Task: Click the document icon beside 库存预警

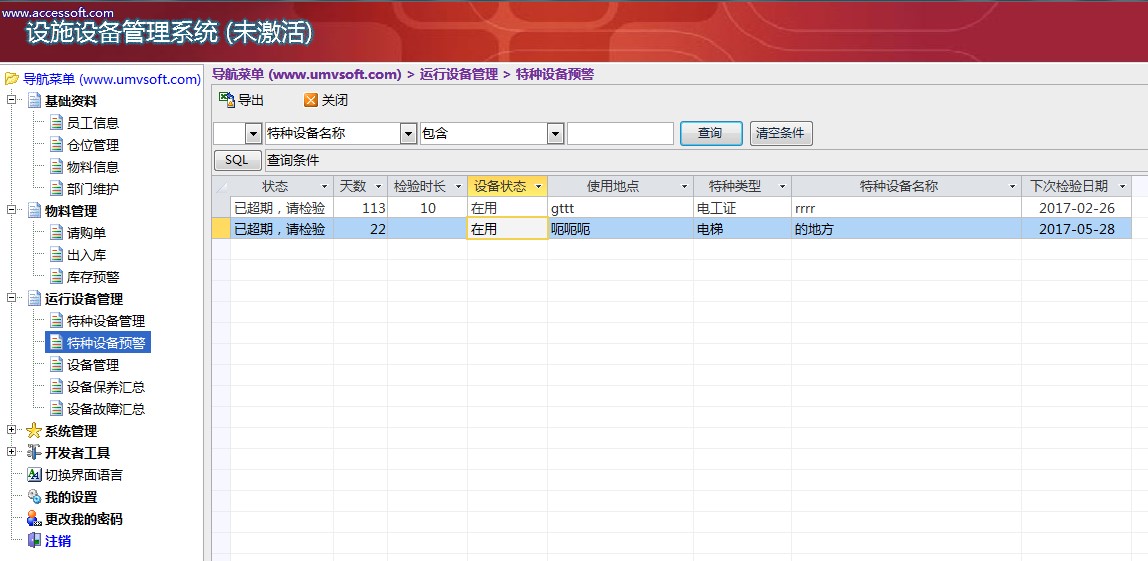Action: click(x=56, y=277)
